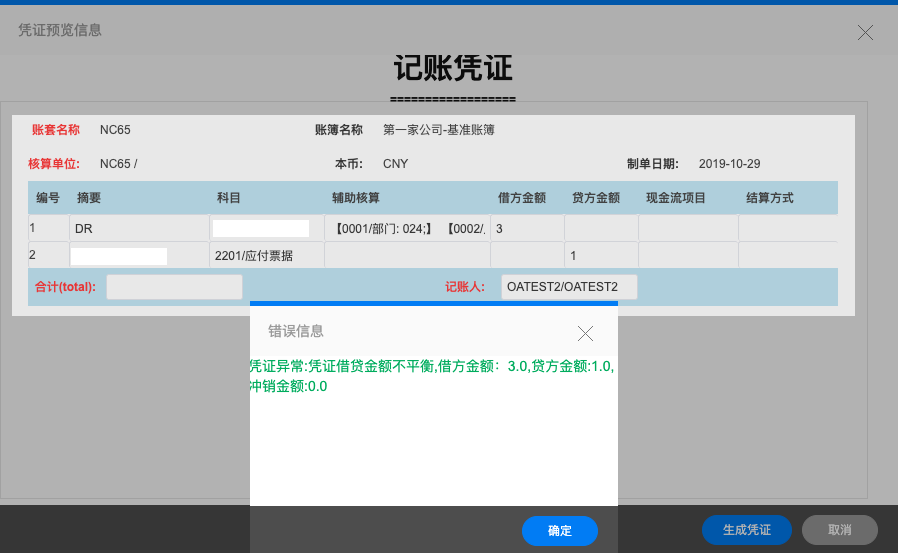Click the 贷方金额 value 1 in row 2
898x553 pixels.
click(x=601, y=255)
